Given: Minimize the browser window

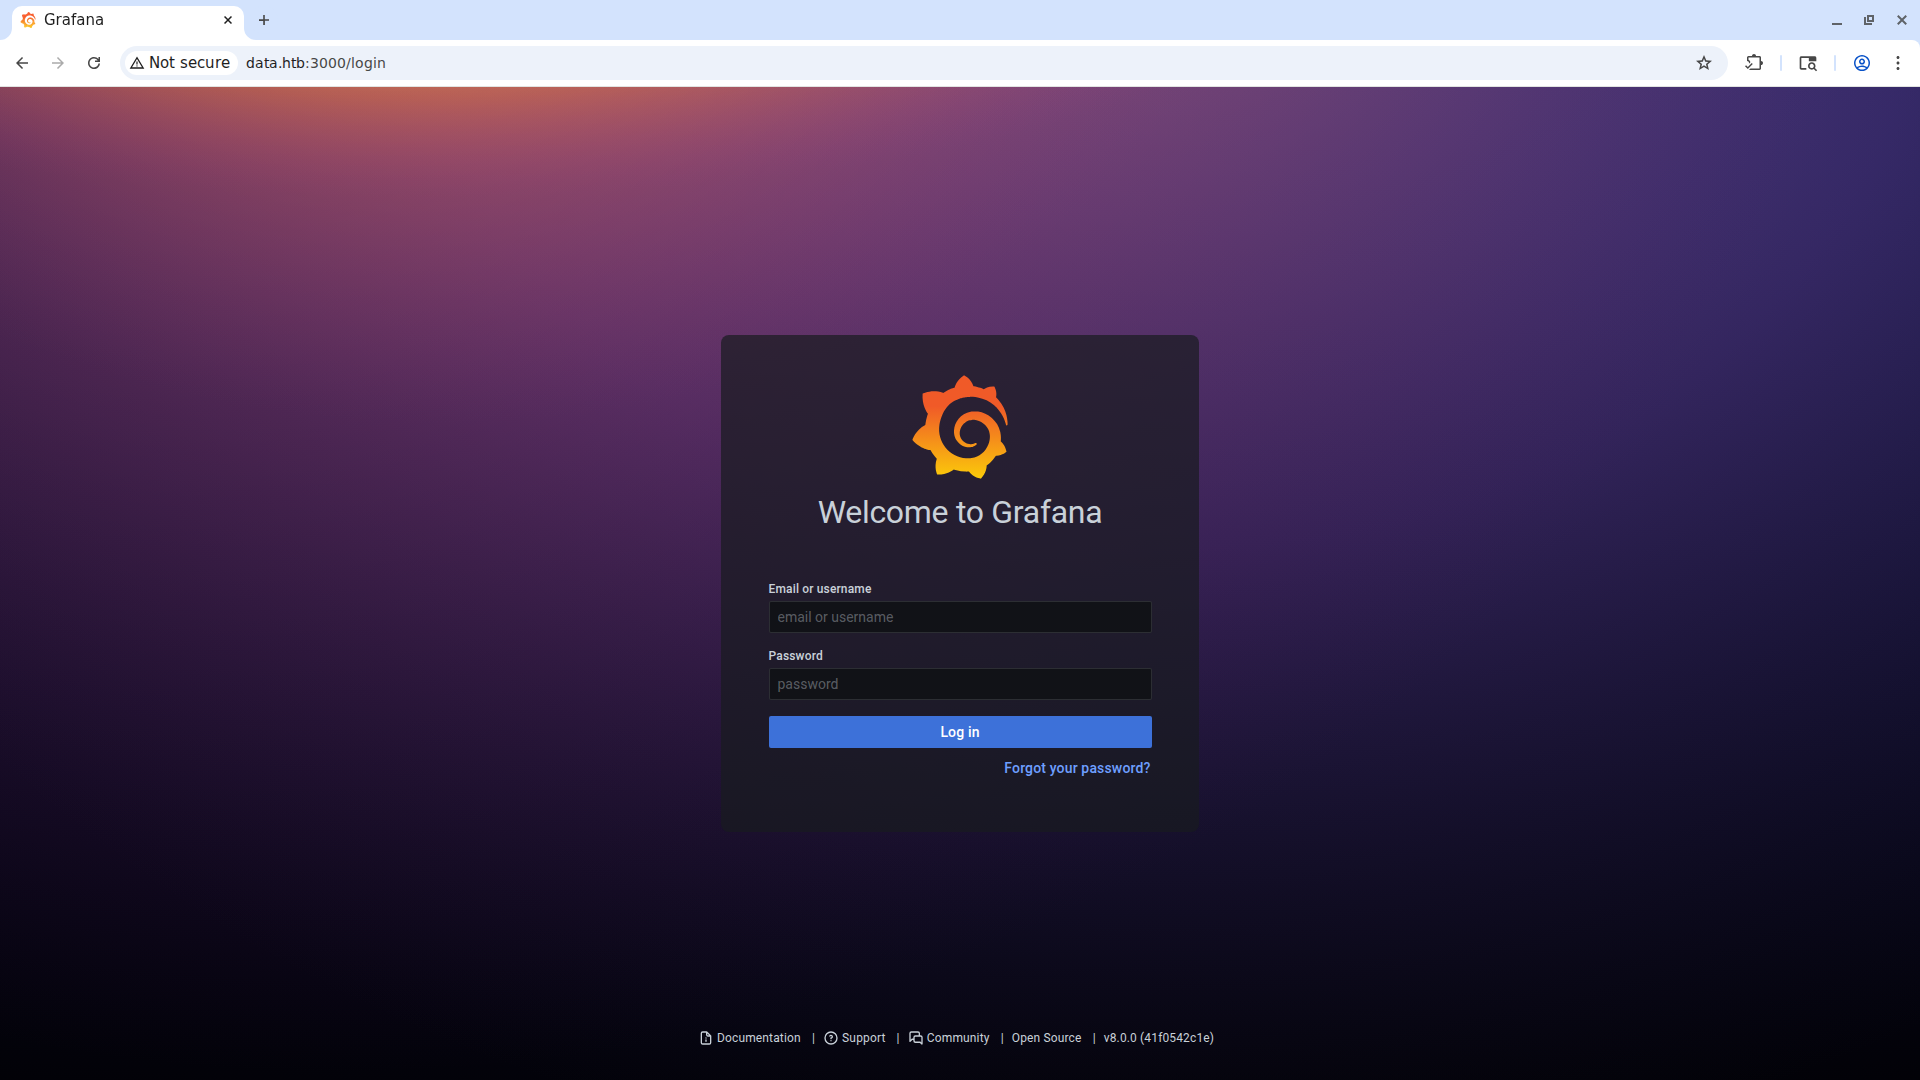Looking at the screenshot, I should click(x=1837, y=20).
